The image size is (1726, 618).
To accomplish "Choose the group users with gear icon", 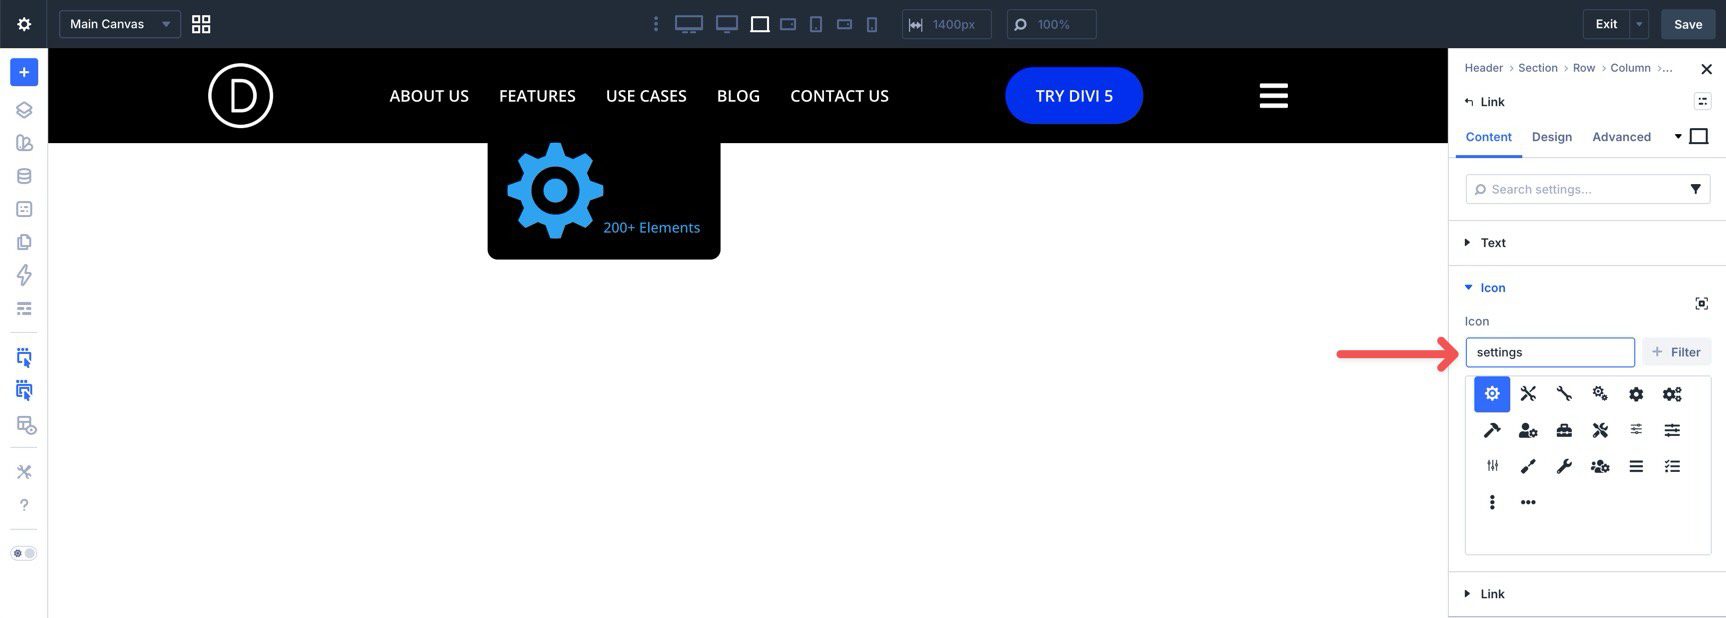I will pyautogui.click(x=1600, y=466).
